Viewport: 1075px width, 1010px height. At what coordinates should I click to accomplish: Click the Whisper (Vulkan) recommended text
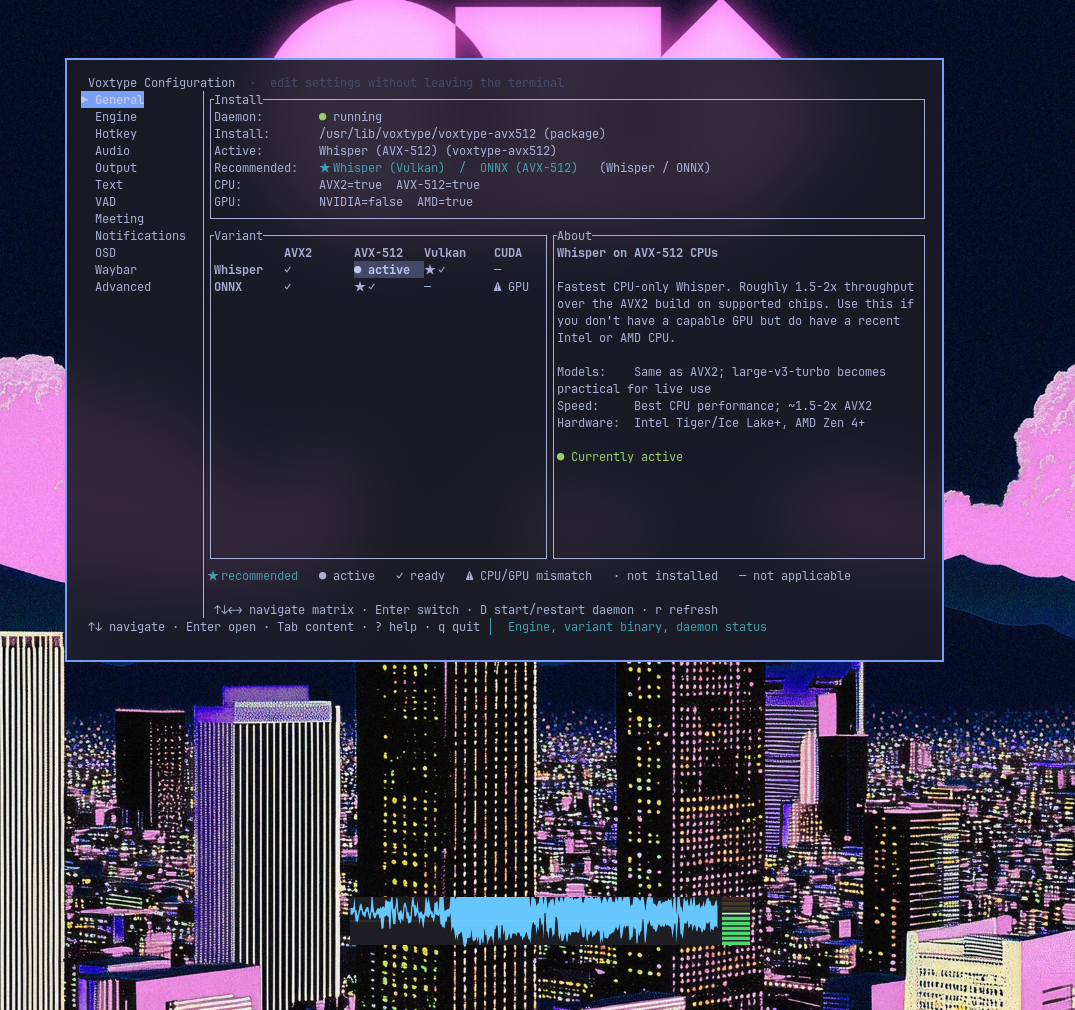[389, 168]
